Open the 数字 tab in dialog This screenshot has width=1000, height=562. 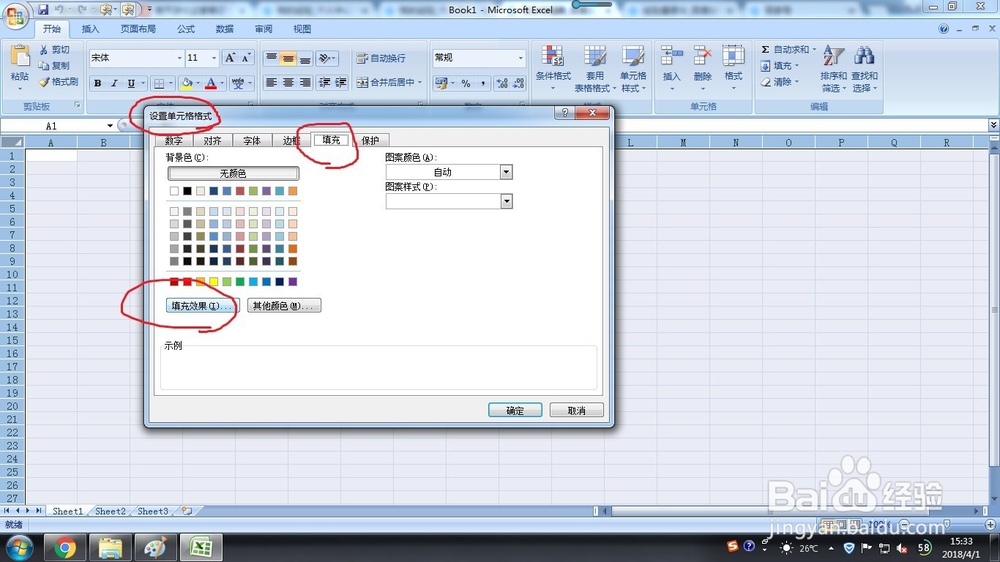(173, 140)
